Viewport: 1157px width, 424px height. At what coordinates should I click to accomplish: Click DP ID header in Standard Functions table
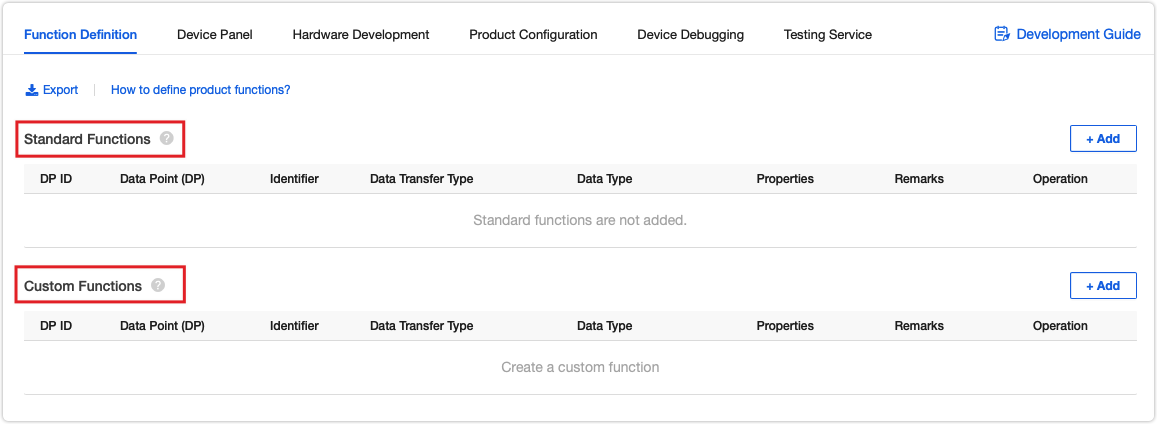[x=56, y=178]
